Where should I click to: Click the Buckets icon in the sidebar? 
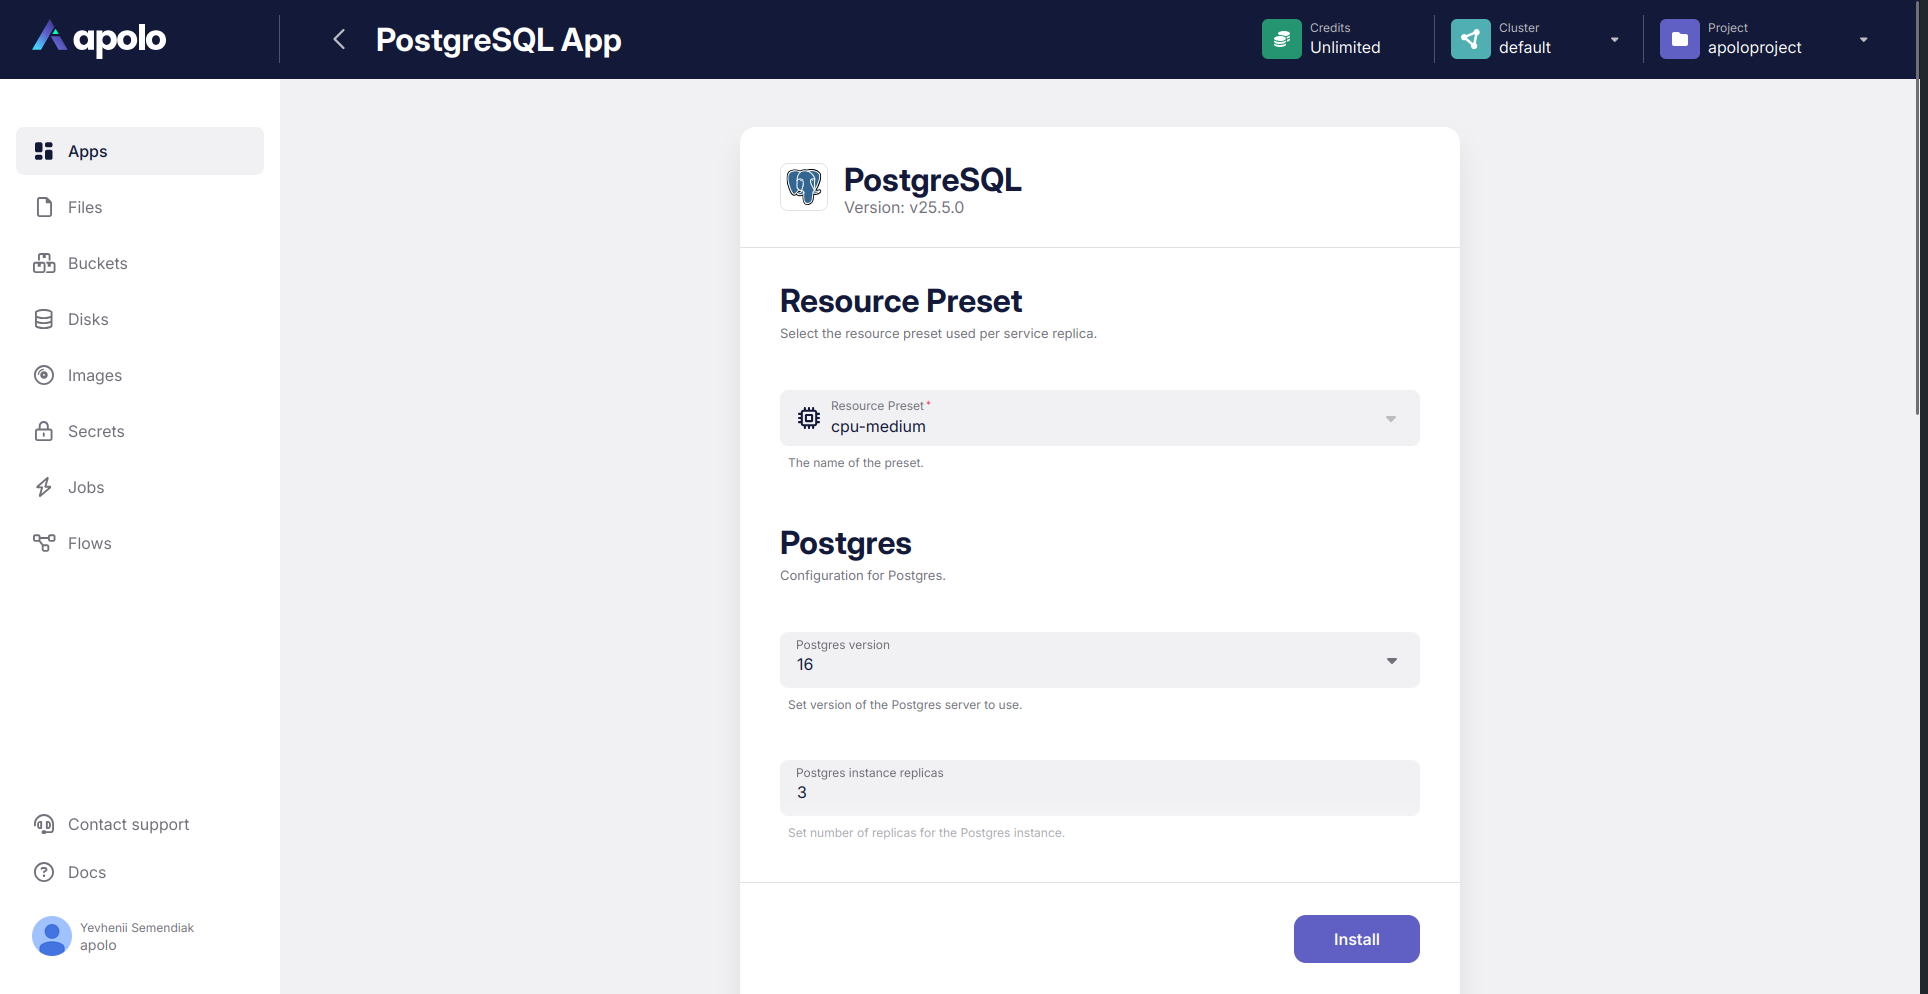(x=44, y=263)
